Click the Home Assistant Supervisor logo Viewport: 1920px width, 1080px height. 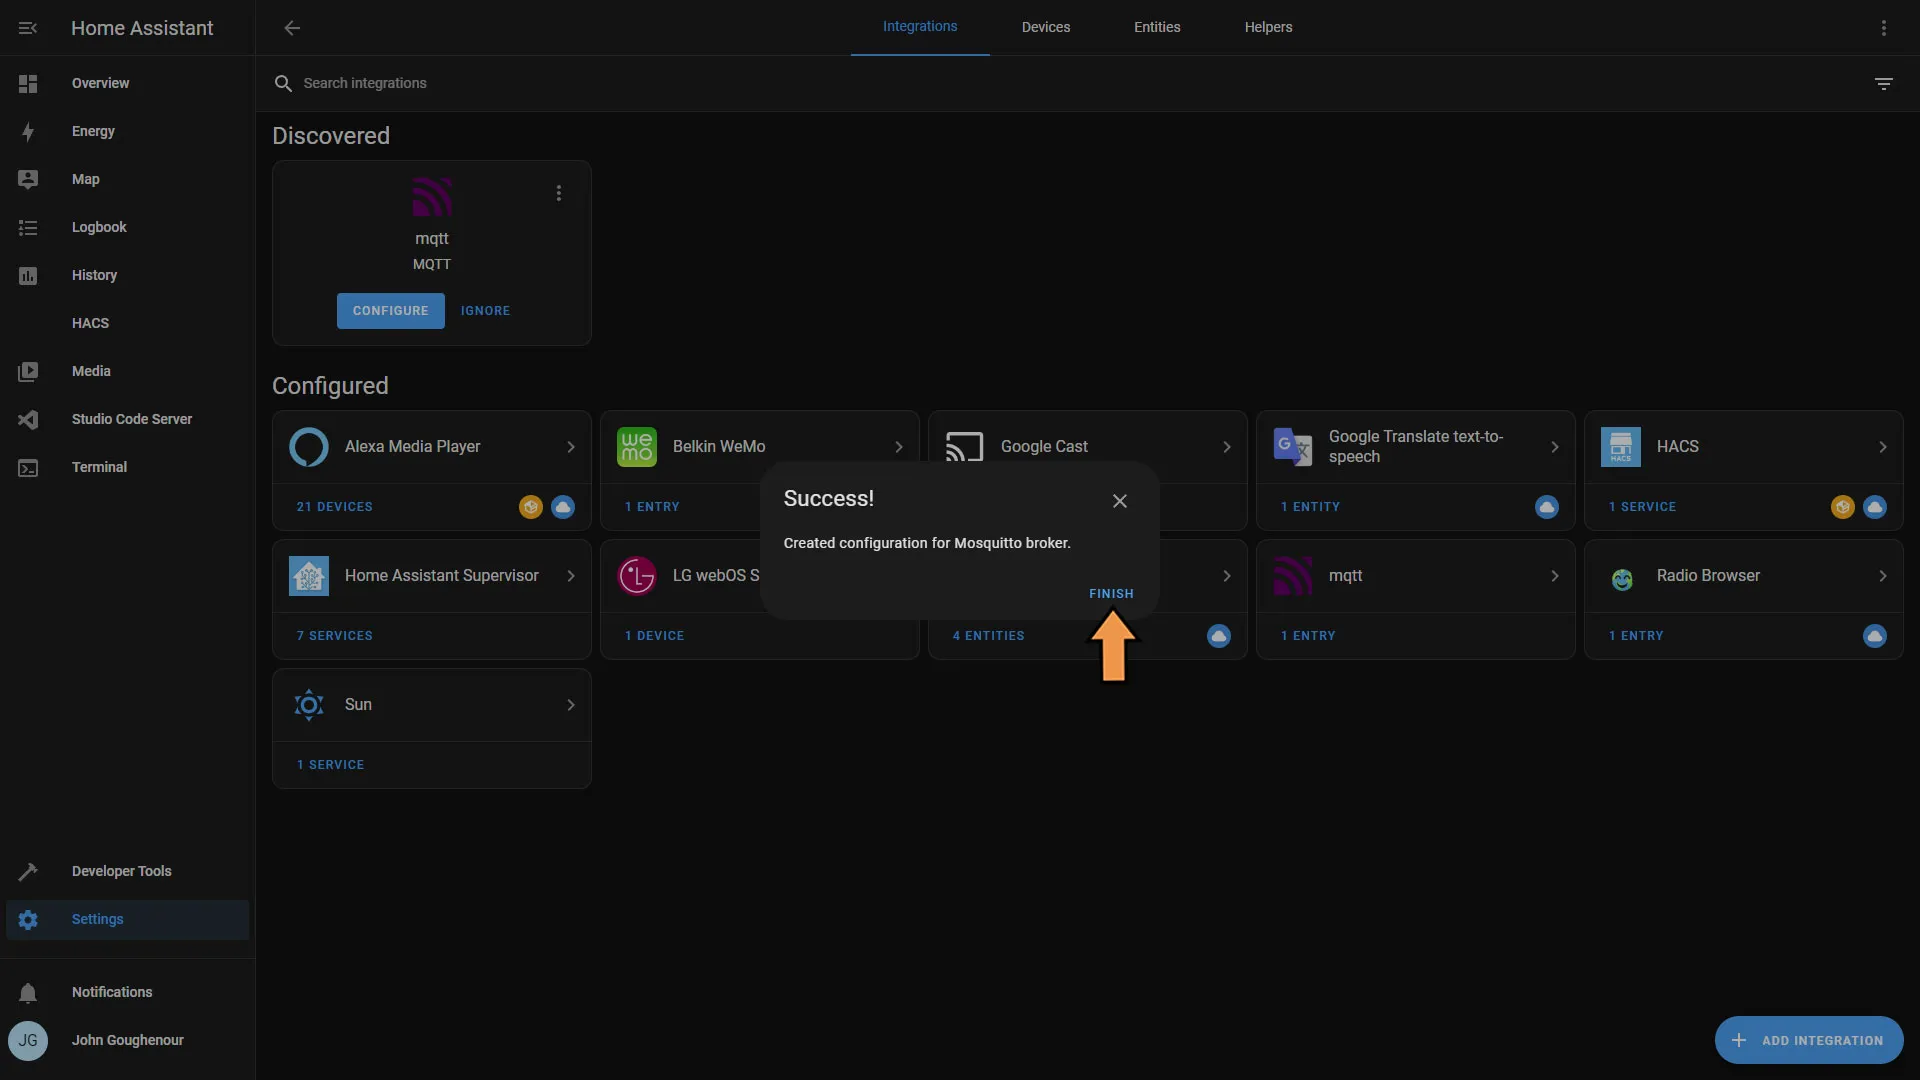[x=309, y=576]
